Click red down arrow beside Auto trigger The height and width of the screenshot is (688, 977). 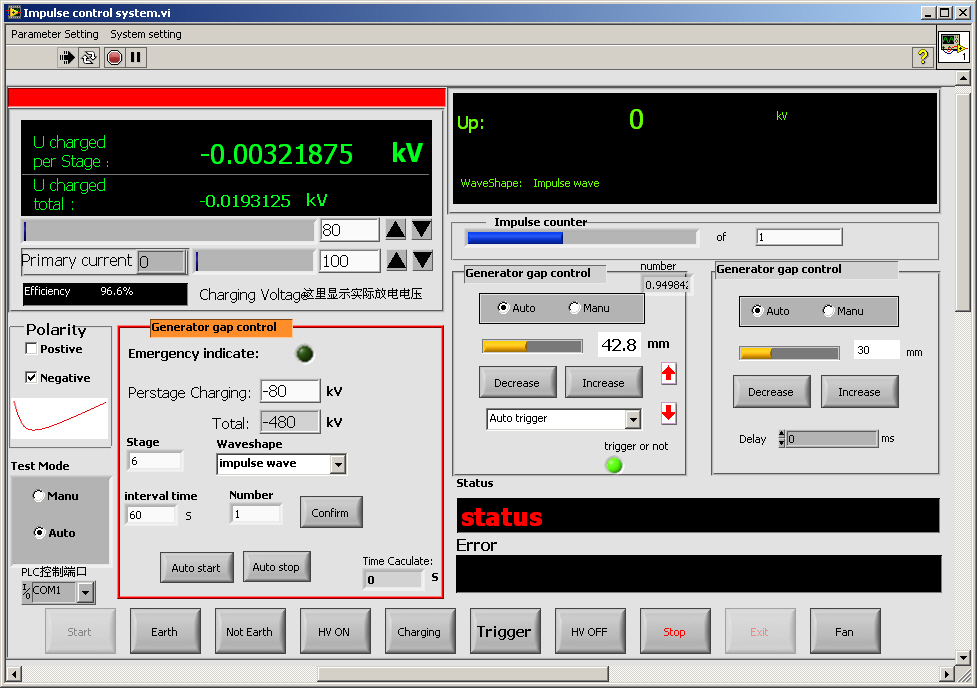669,412
